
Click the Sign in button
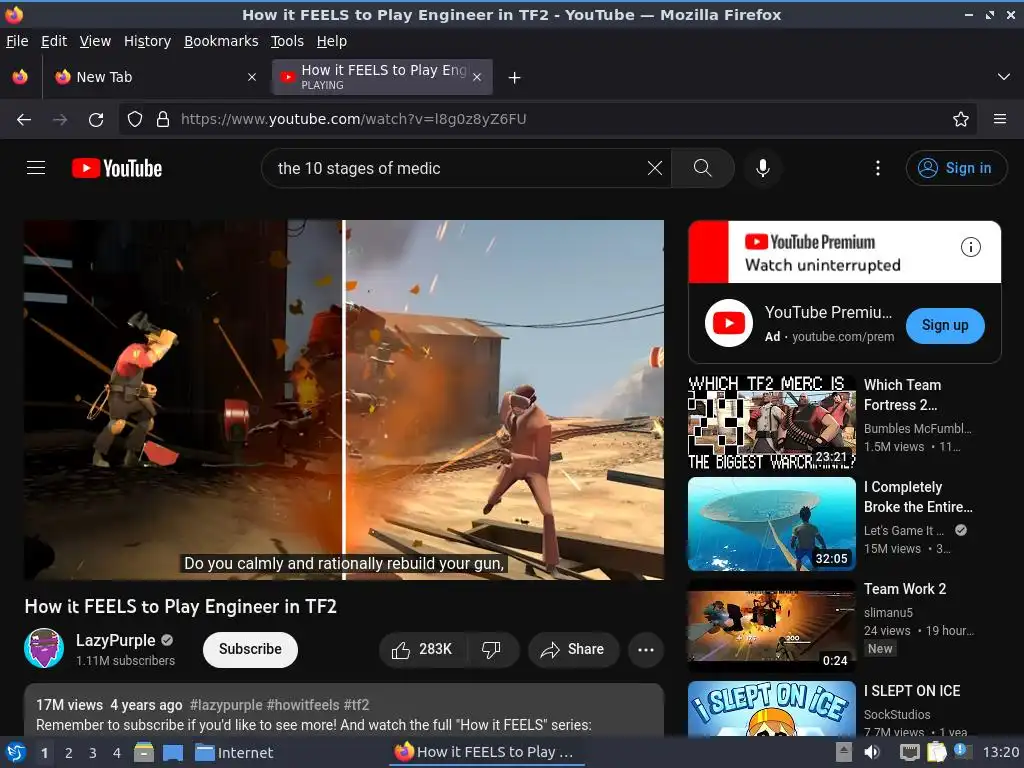click(956, 168)
